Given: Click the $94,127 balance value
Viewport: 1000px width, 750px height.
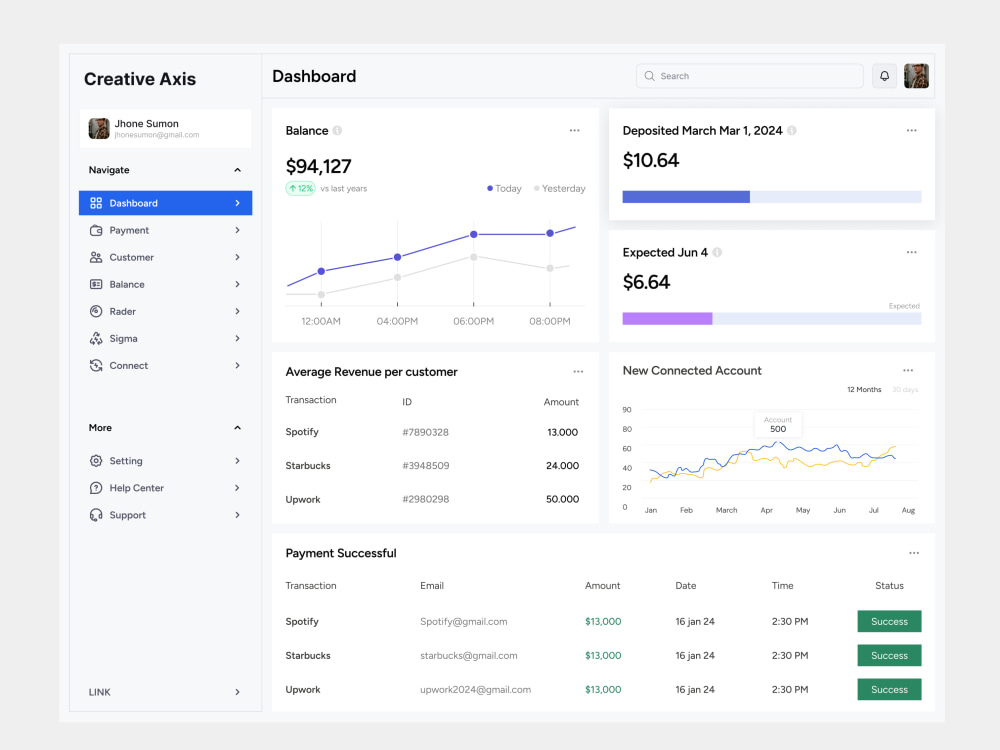Looking at the screenshot, I should pos(318,166).
